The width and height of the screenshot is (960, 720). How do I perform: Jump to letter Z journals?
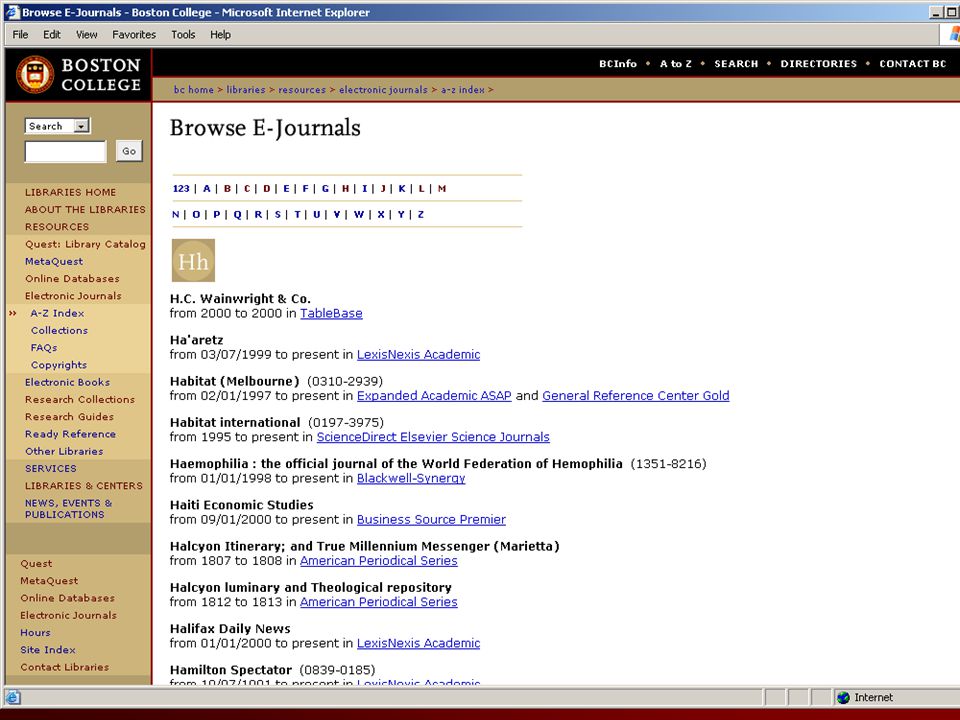click(421, 214)
